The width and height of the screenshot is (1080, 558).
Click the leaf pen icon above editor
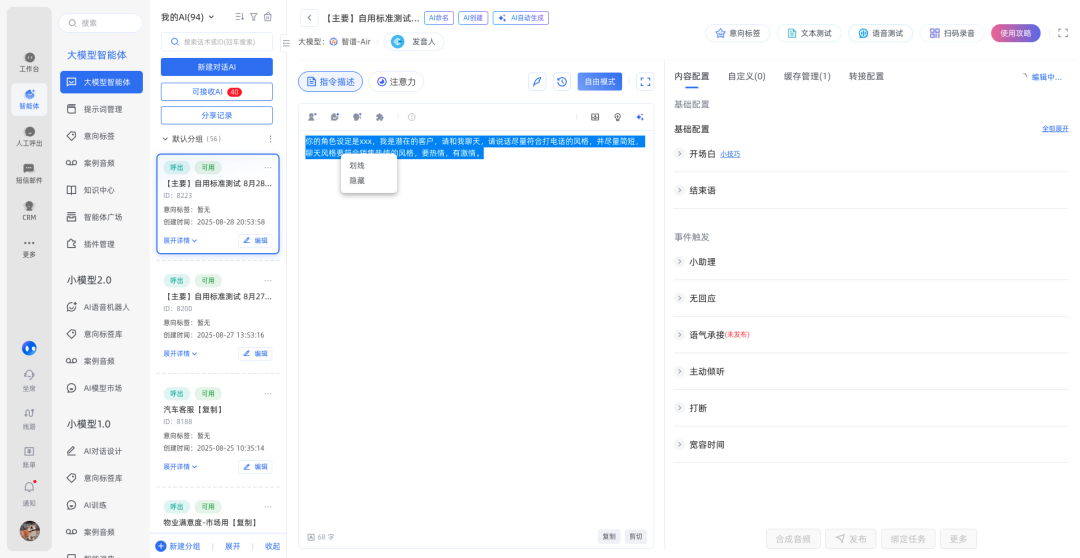point(537,82)
